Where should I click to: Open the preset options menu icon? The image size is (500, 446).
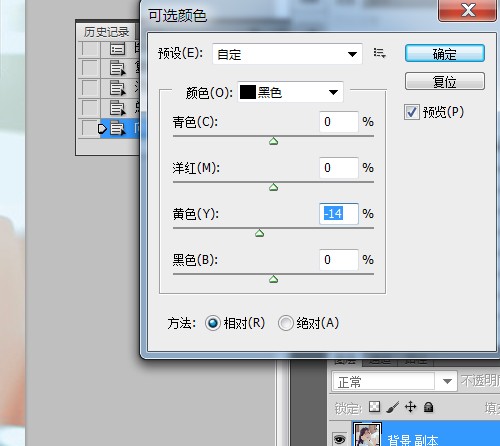(x=379, y=53)
